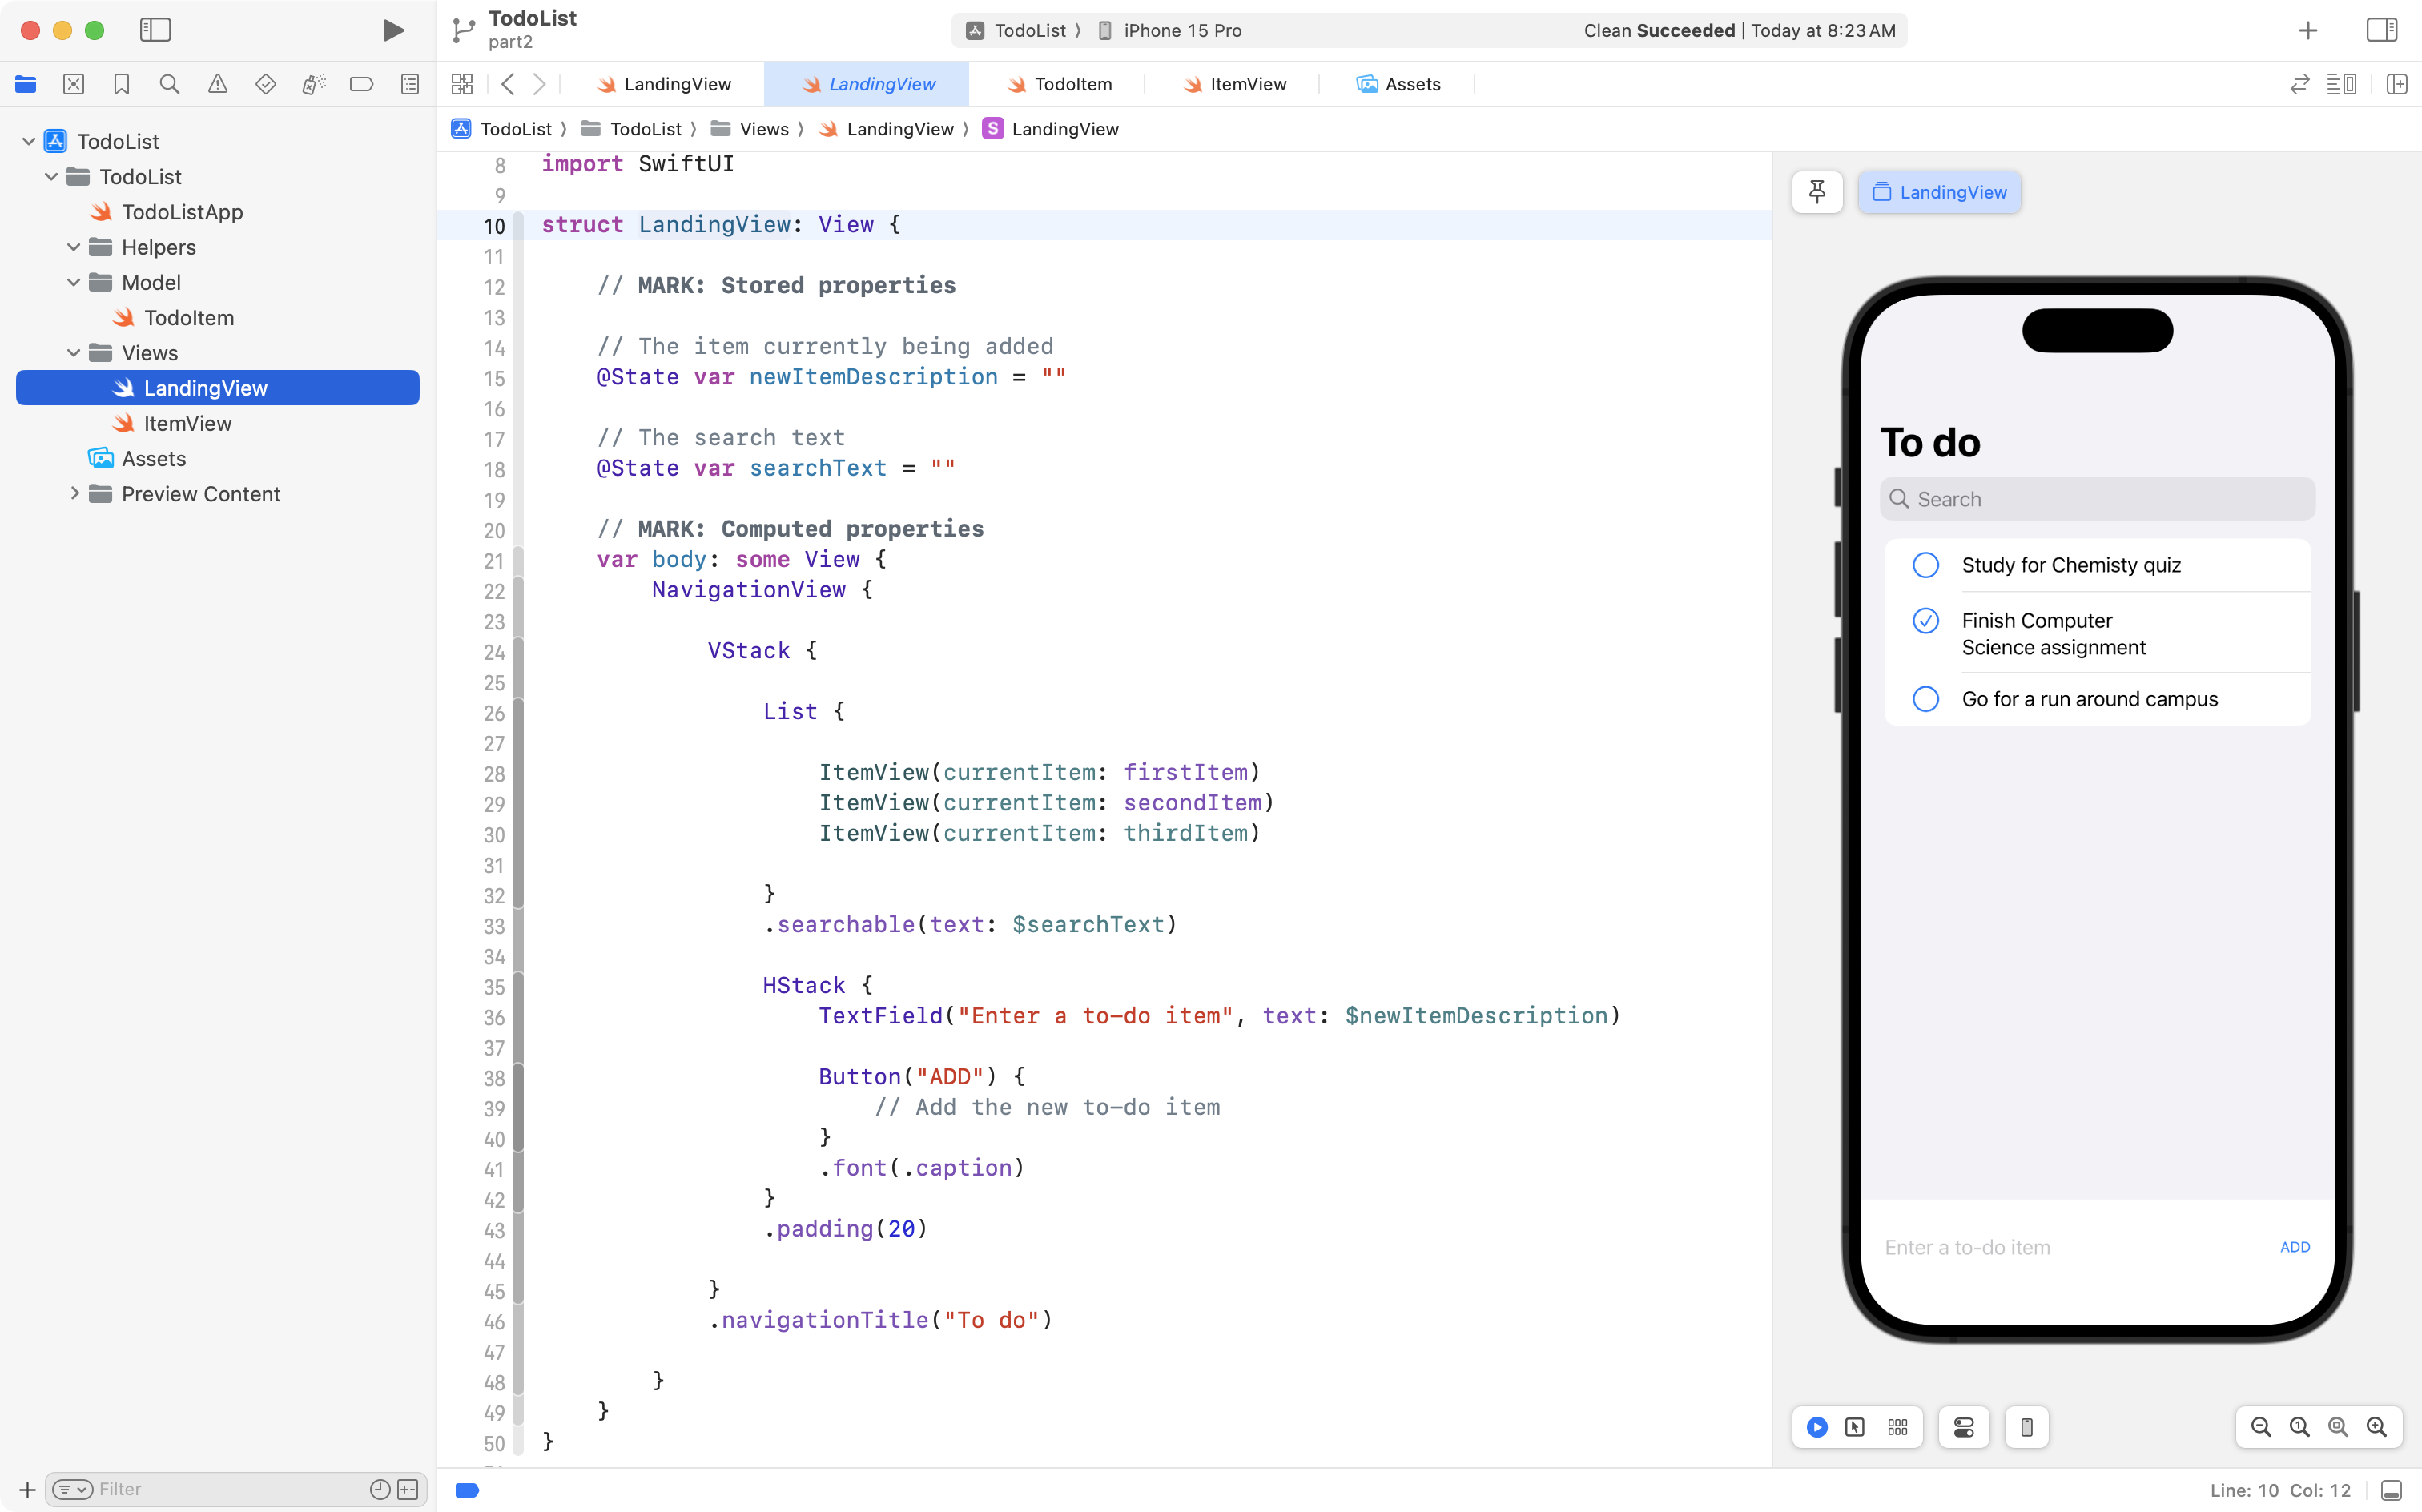The image size is (2422, 1512).
Task: Click the LandingView preview selector button
Action: pyautogui.click(x=1939, y=192)
